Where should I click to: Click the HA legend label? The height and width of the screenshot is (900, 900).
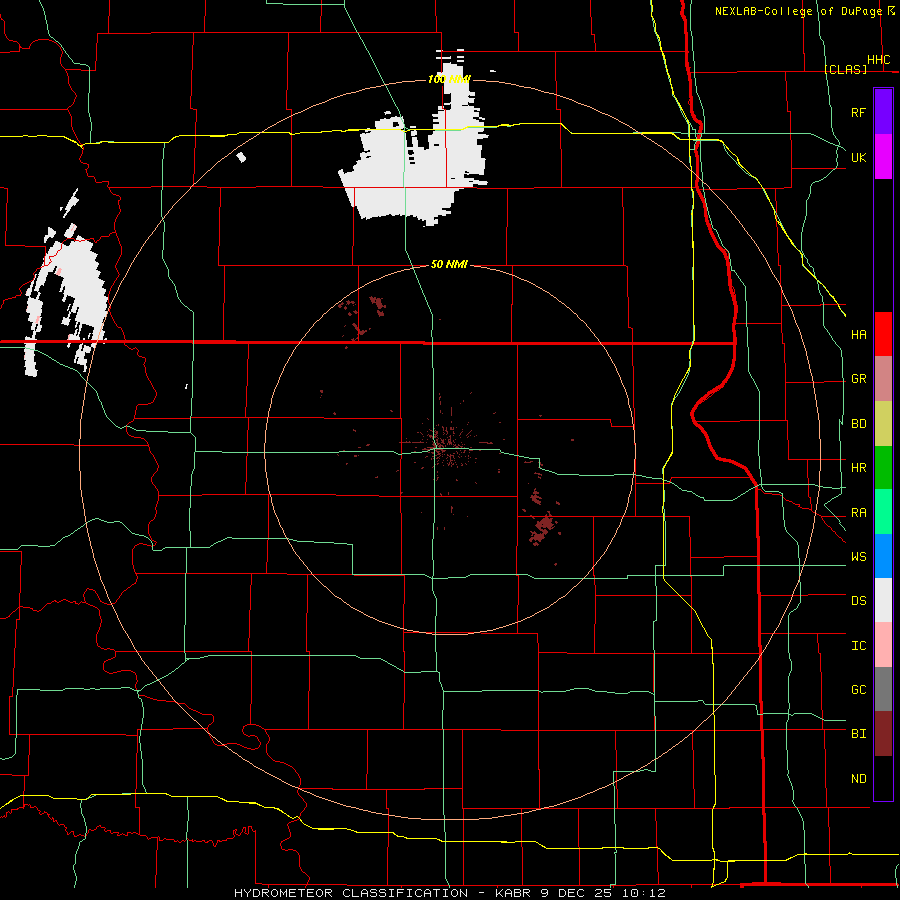[858, 334]
